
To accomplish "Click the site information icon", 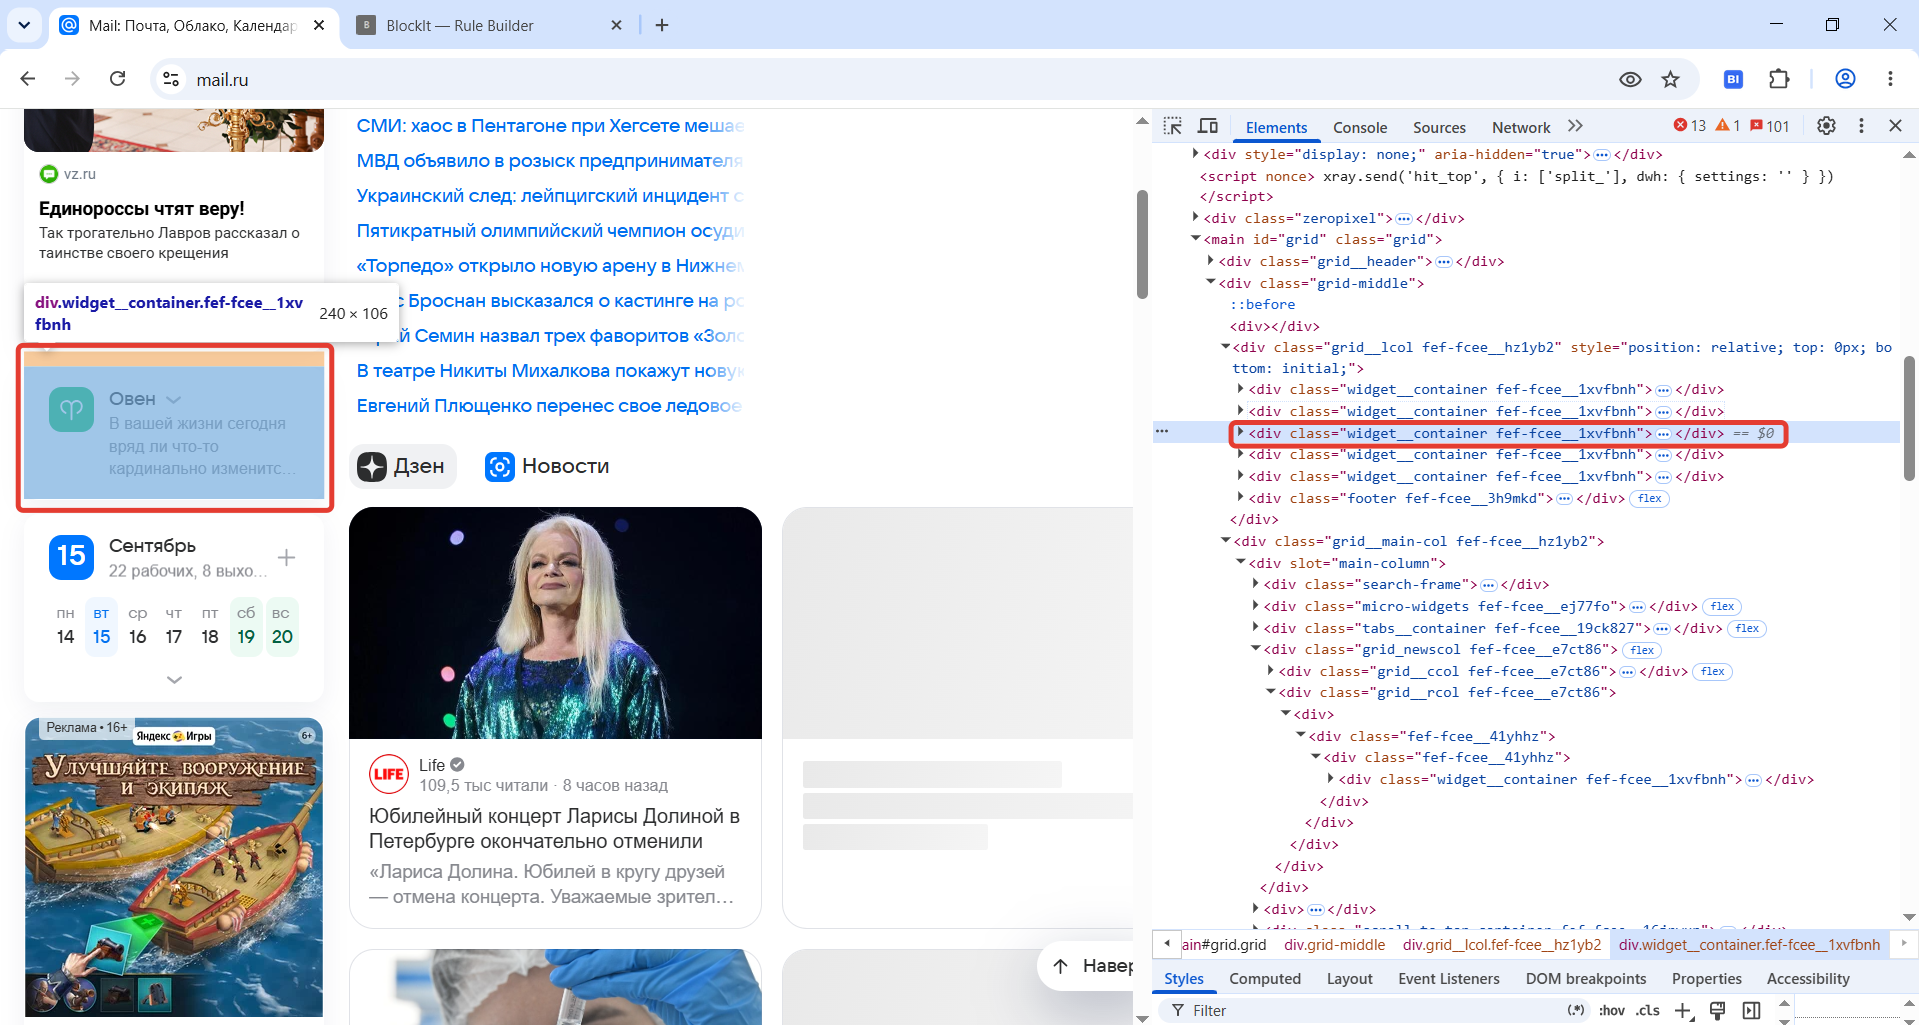I will pos(171,79).
